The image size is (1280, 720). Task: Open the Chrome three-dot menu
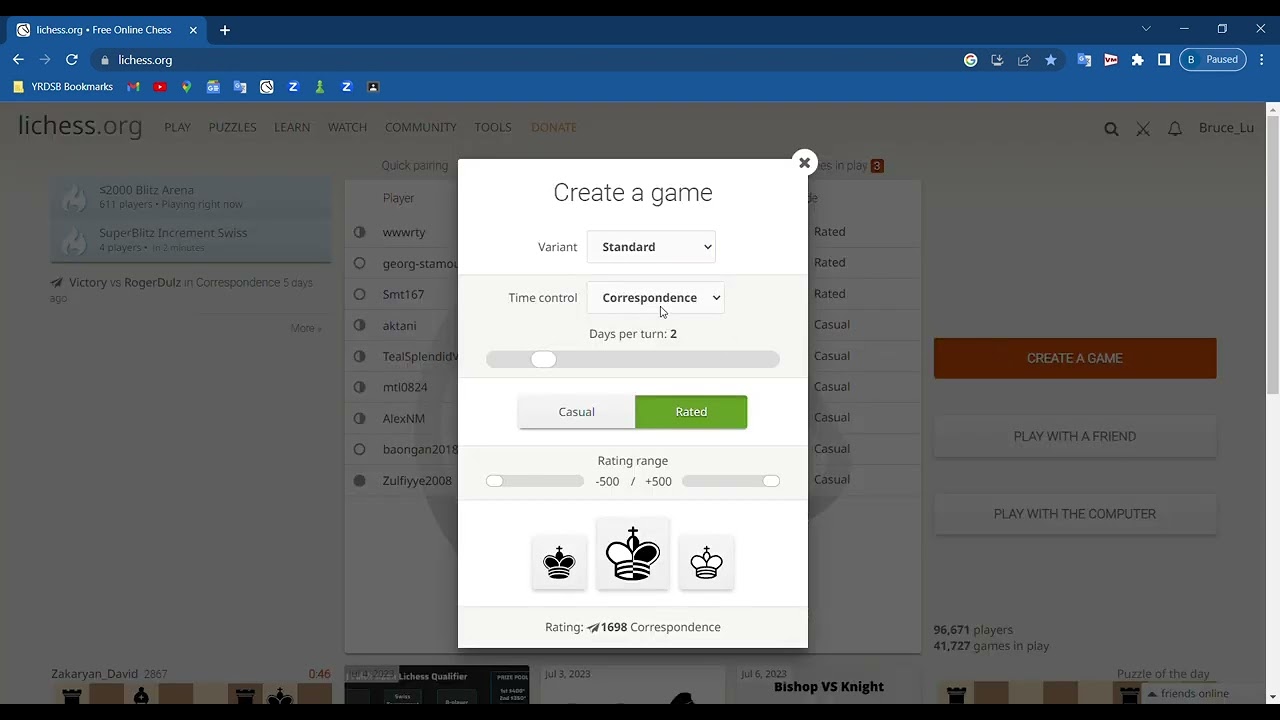pyautogui.click(x=1260, y=60)
